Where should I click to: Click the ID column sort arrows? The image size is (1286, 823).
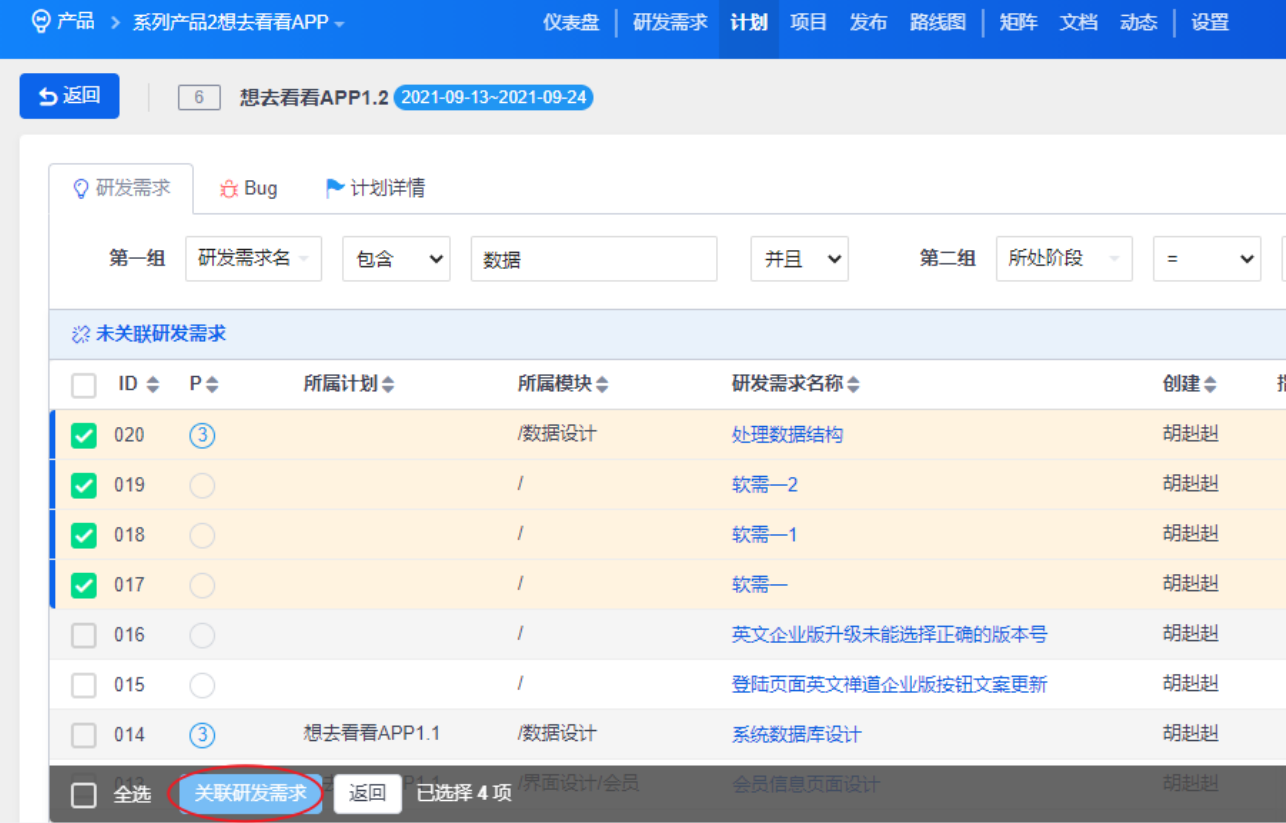pyautogui.click(x=153, y=385)
